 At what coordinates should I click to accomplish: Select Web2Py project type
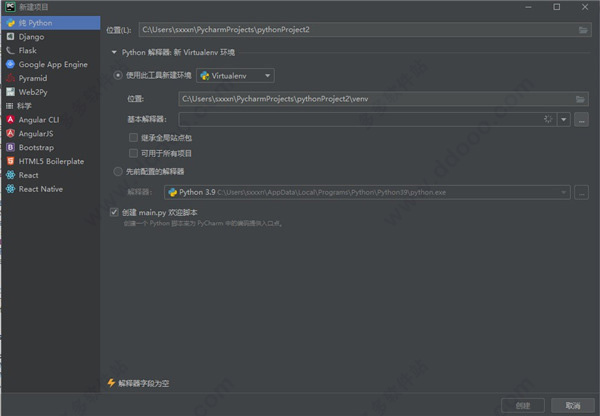(x=51, y=92)
